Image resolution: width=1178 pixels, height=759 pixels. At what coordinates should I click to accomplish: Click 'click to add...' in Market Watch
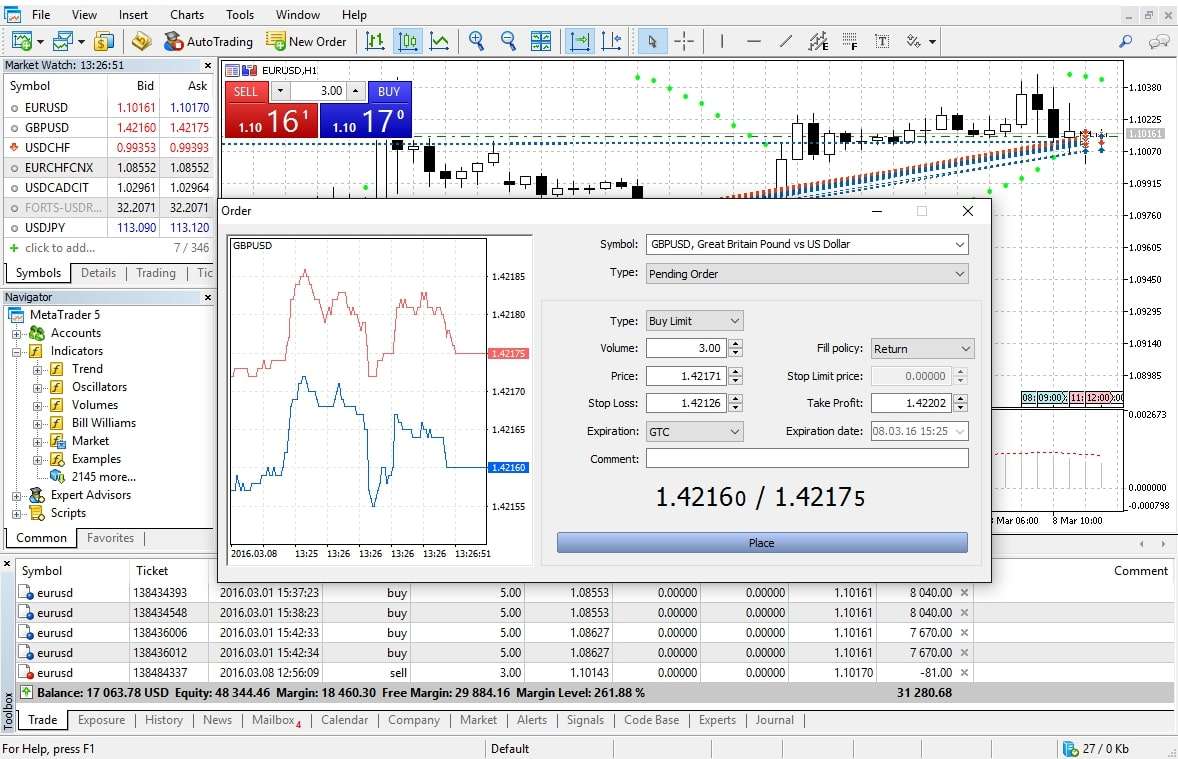(59, 248)
